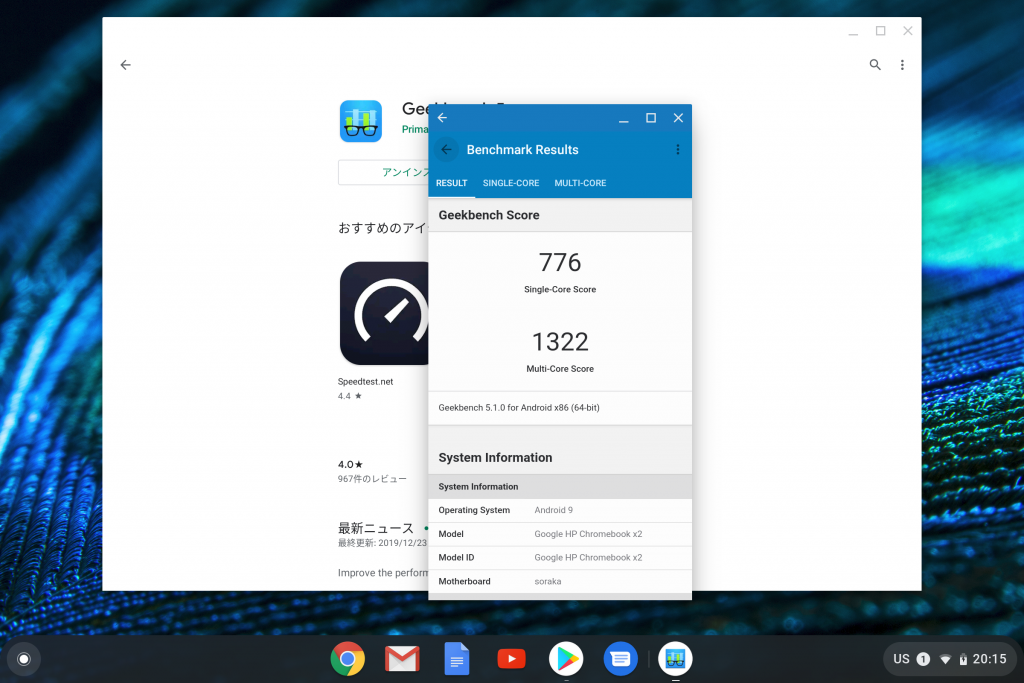
Task: Click the Wi-Fi status icon in tray
Action: pyautogui.click(x=945, y=659)
